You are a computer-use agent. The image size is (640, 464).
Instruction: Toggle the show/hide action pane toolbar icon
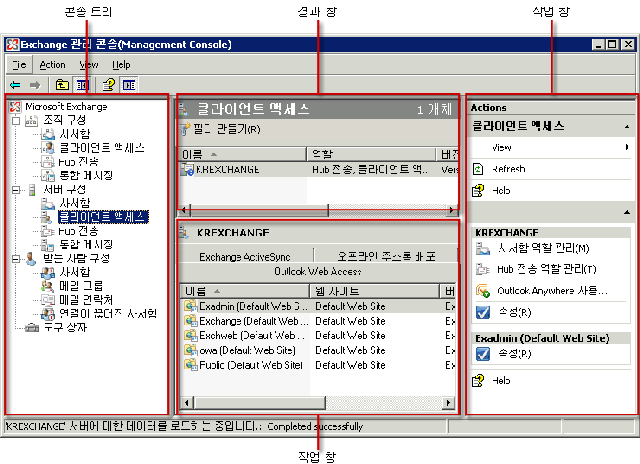click(x=129, y=85)
